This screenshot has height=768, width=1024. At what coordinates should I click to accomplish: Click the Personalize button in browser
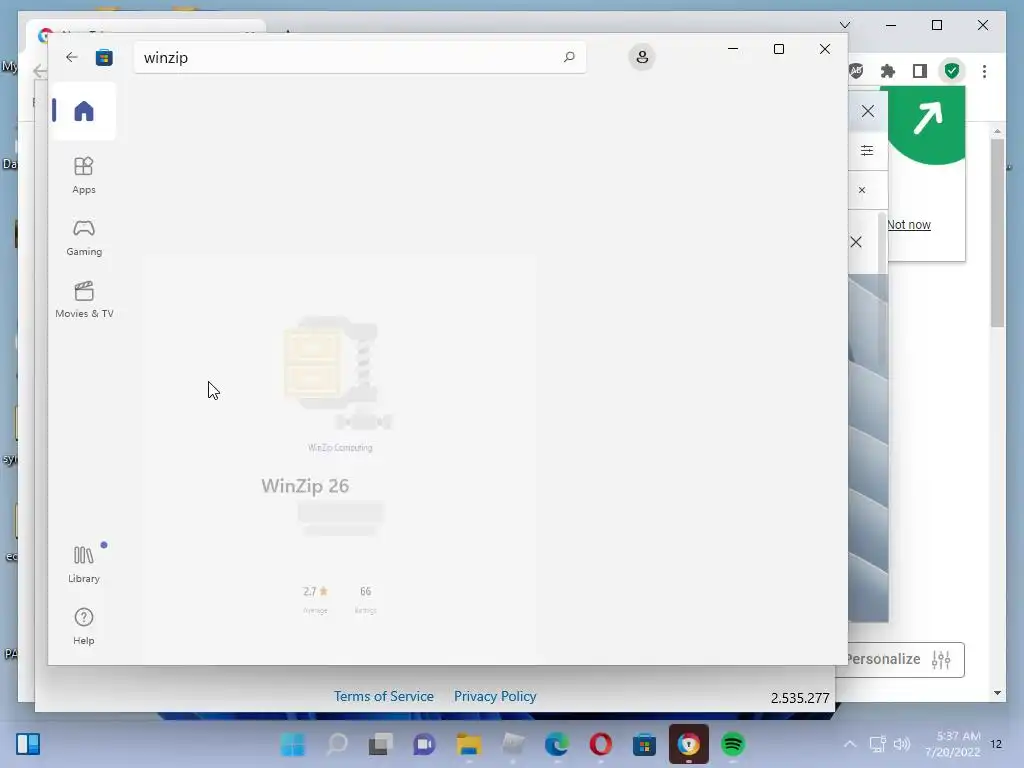[x=904, y=660]
